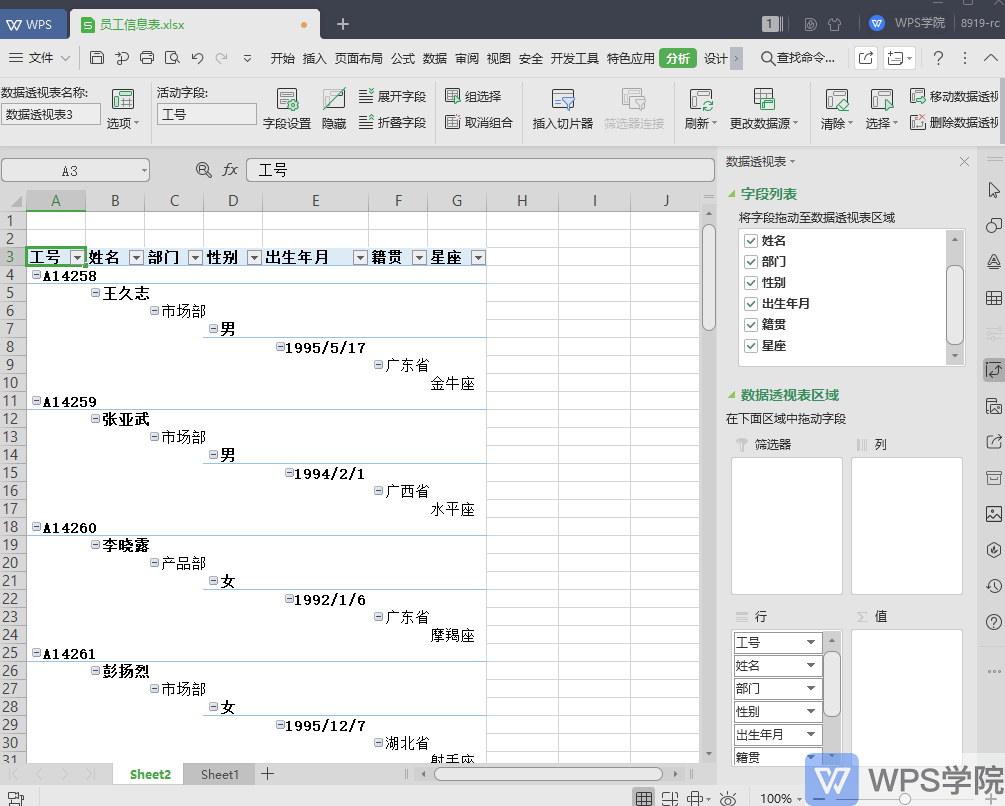This screenshot has width=1005, height=806.
Task: Open the 星座 column filter dropdown
Action: pos(478,258)
